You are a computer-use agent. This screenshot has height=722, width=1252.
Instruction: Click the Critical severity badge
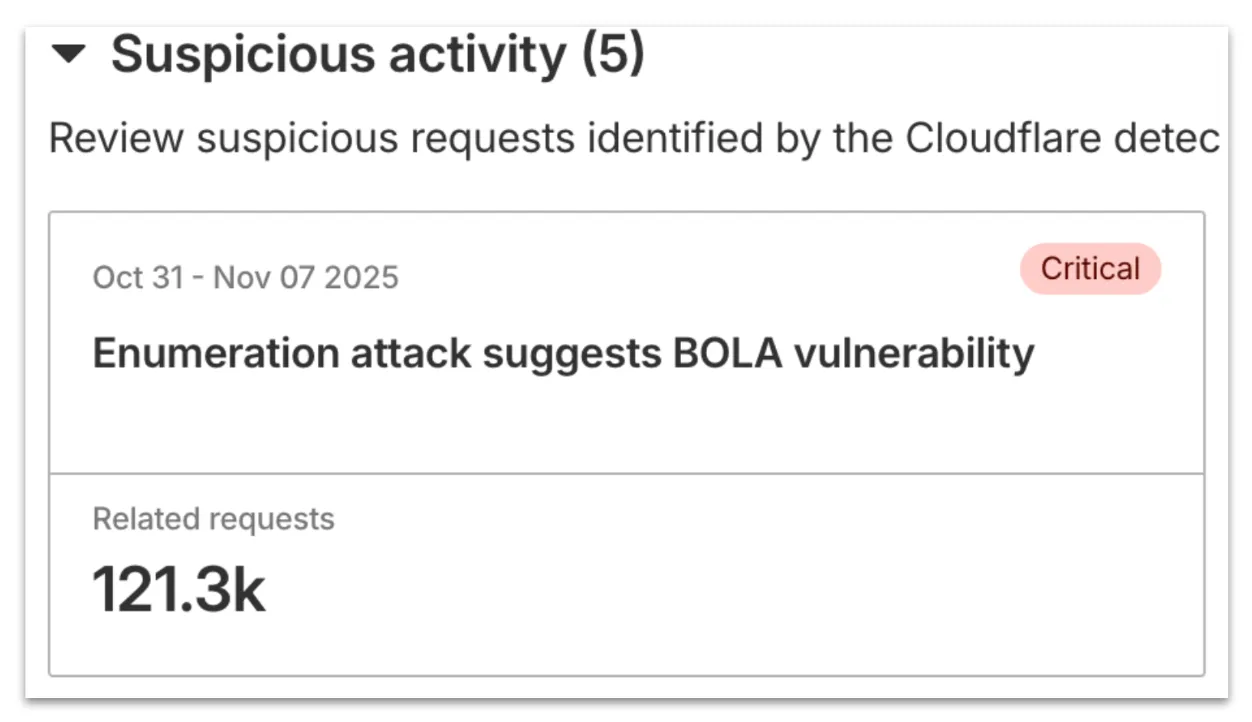(1090, 269)
